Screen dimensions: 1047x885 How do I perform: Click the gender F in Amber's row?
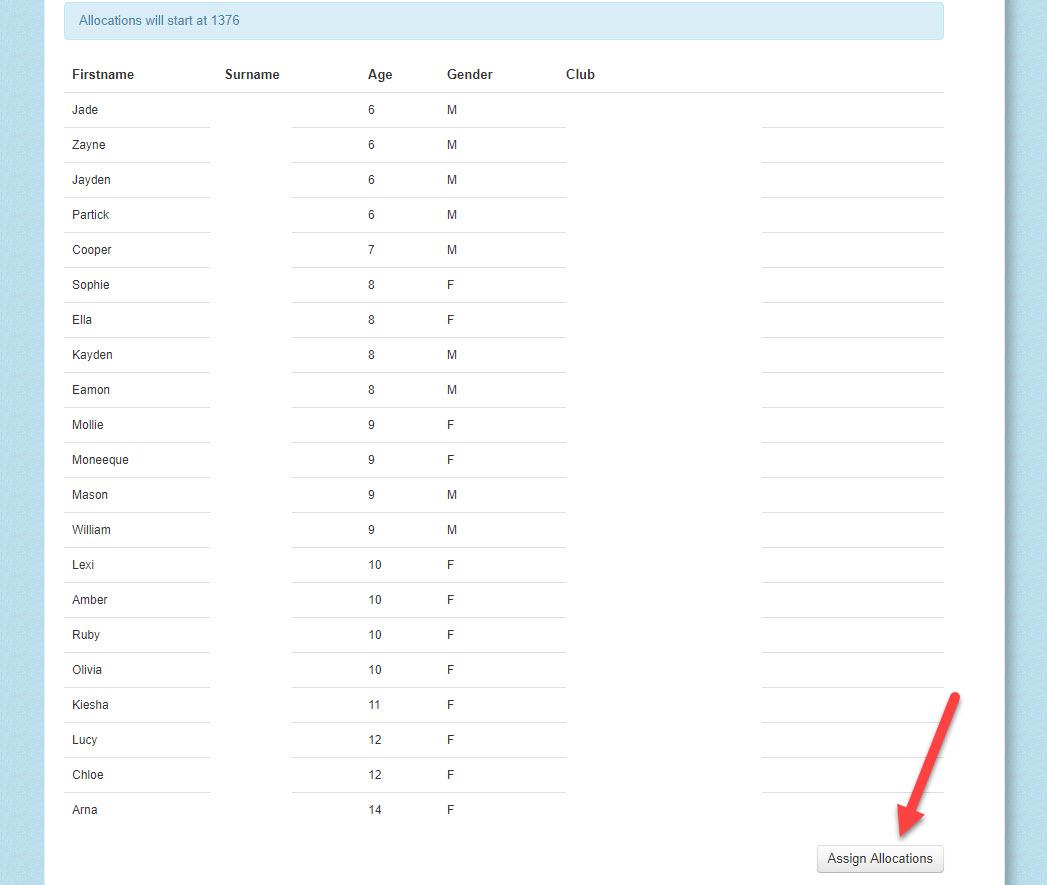click(451, 599)
